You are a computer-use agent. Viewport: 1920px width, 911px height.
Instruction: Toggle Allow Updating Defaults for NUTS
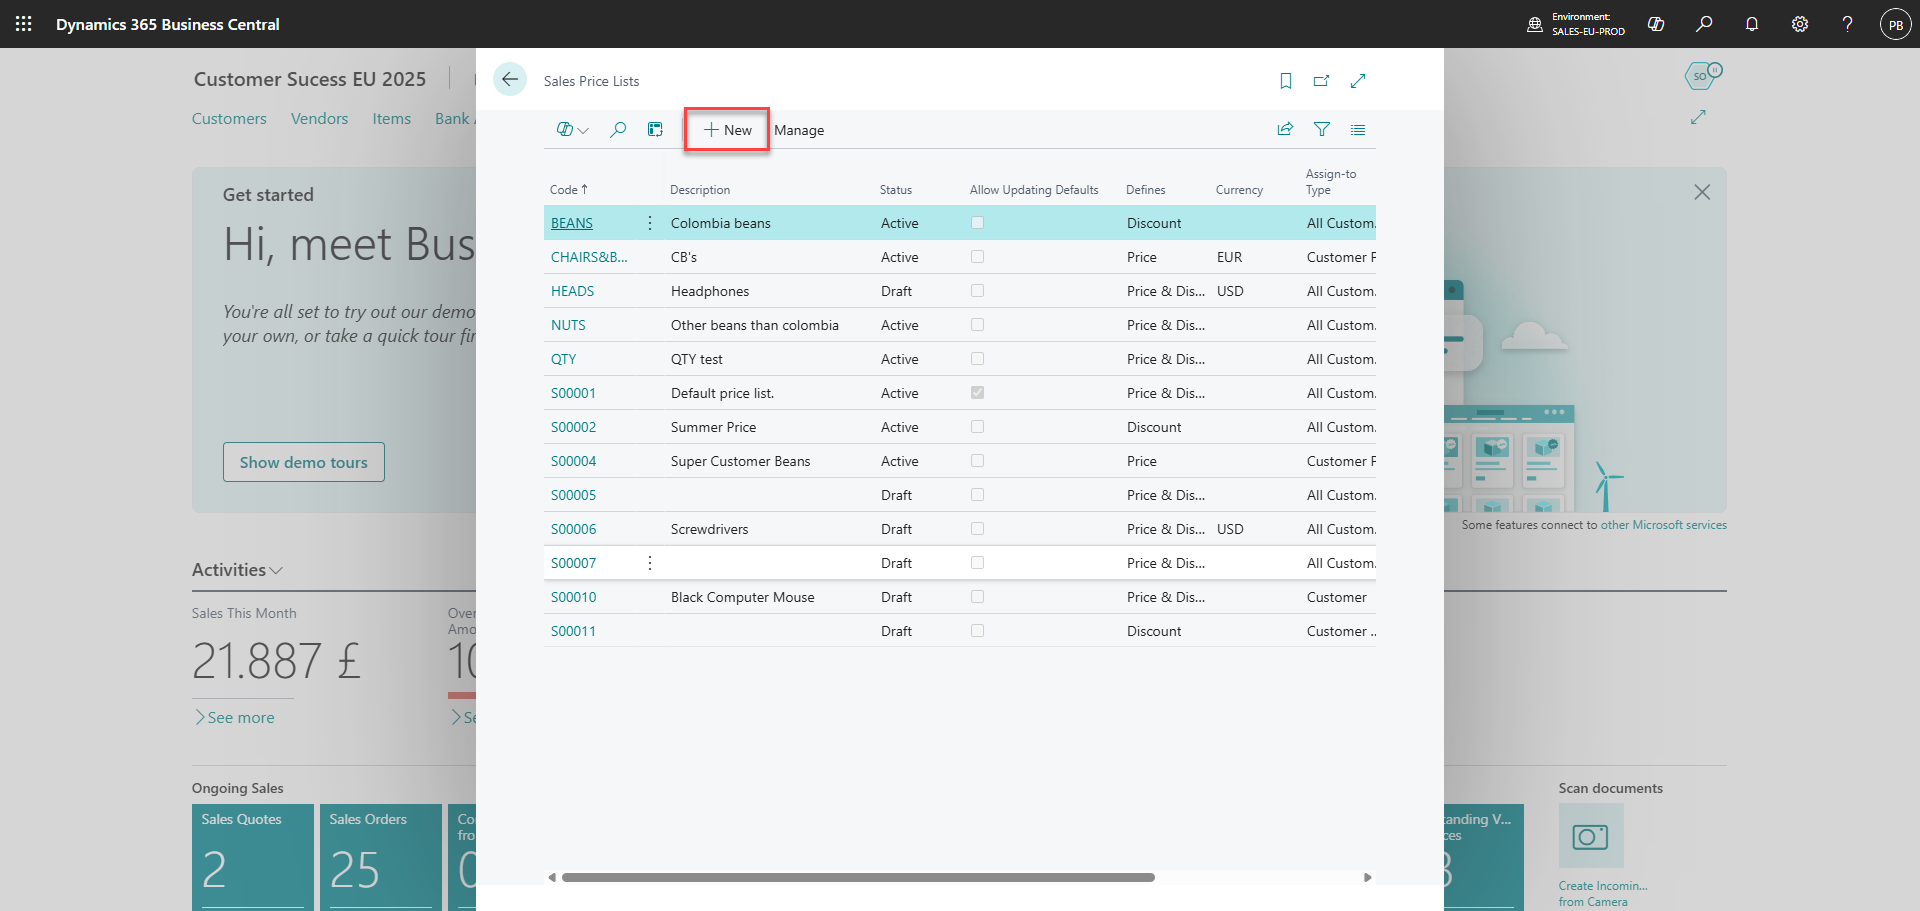pos(977,325)
